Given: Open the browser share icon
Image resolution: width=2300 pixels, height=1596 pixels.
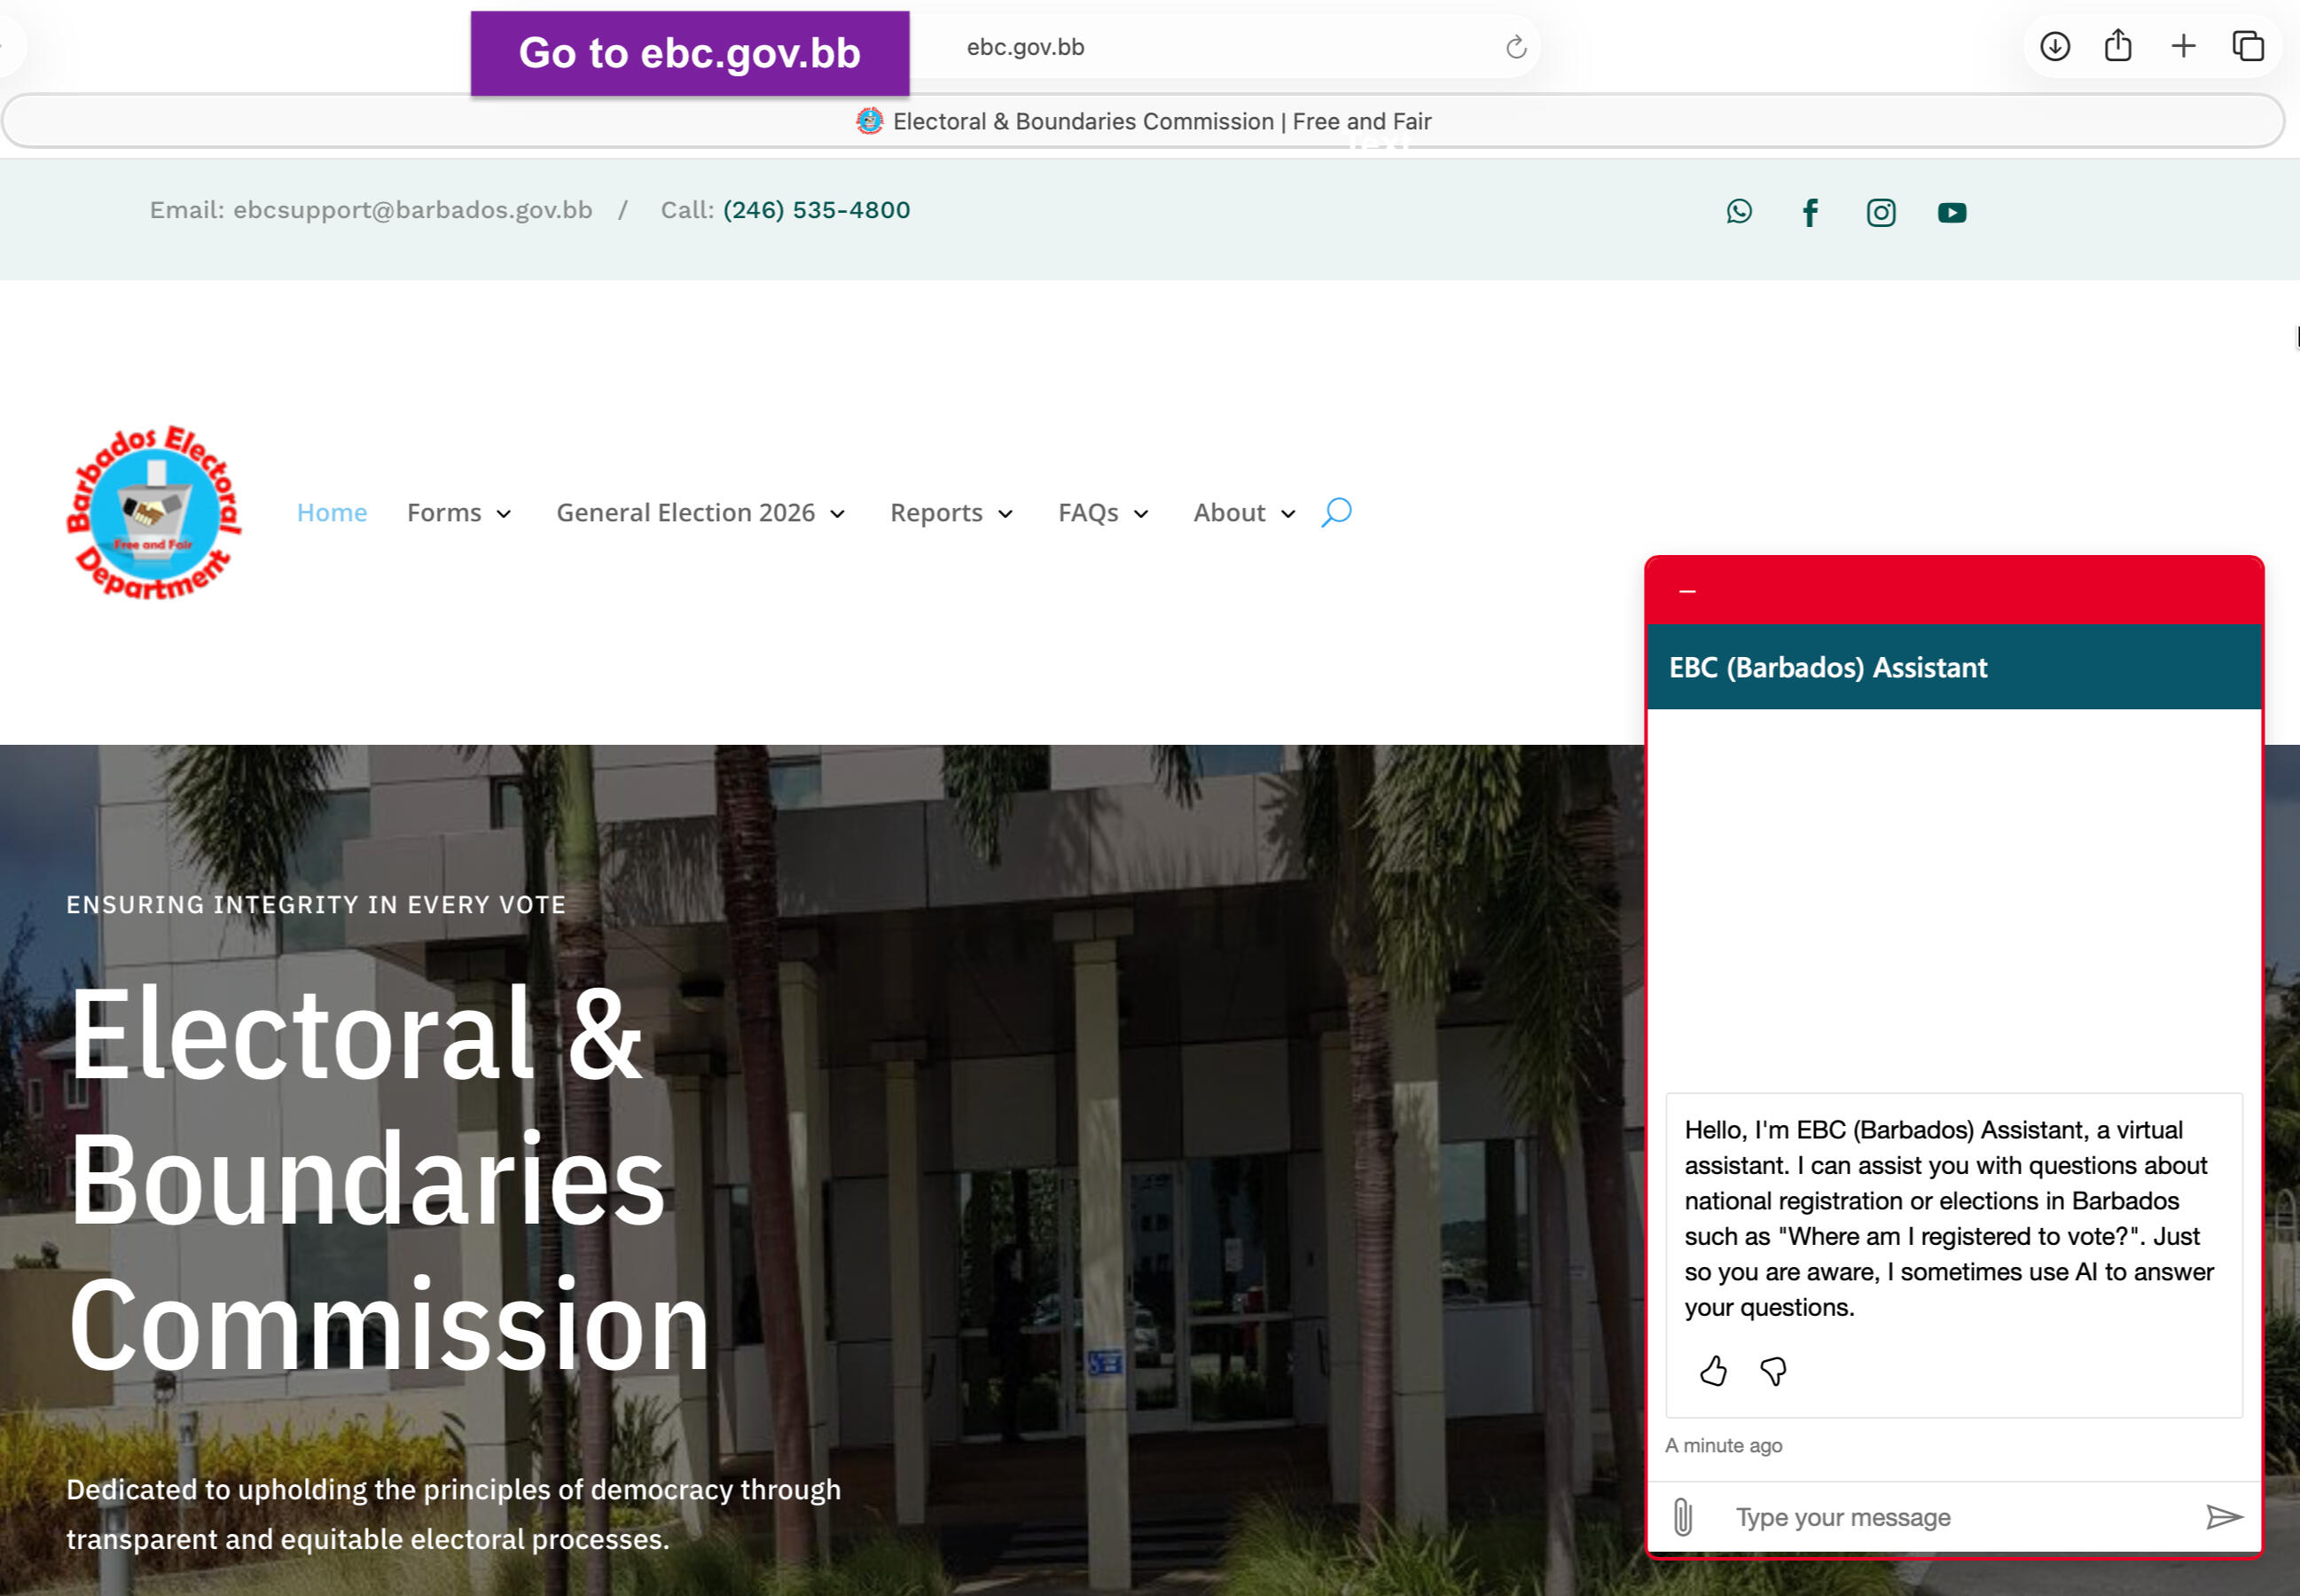Looking at the screenshot, I should pos(2118,46).
